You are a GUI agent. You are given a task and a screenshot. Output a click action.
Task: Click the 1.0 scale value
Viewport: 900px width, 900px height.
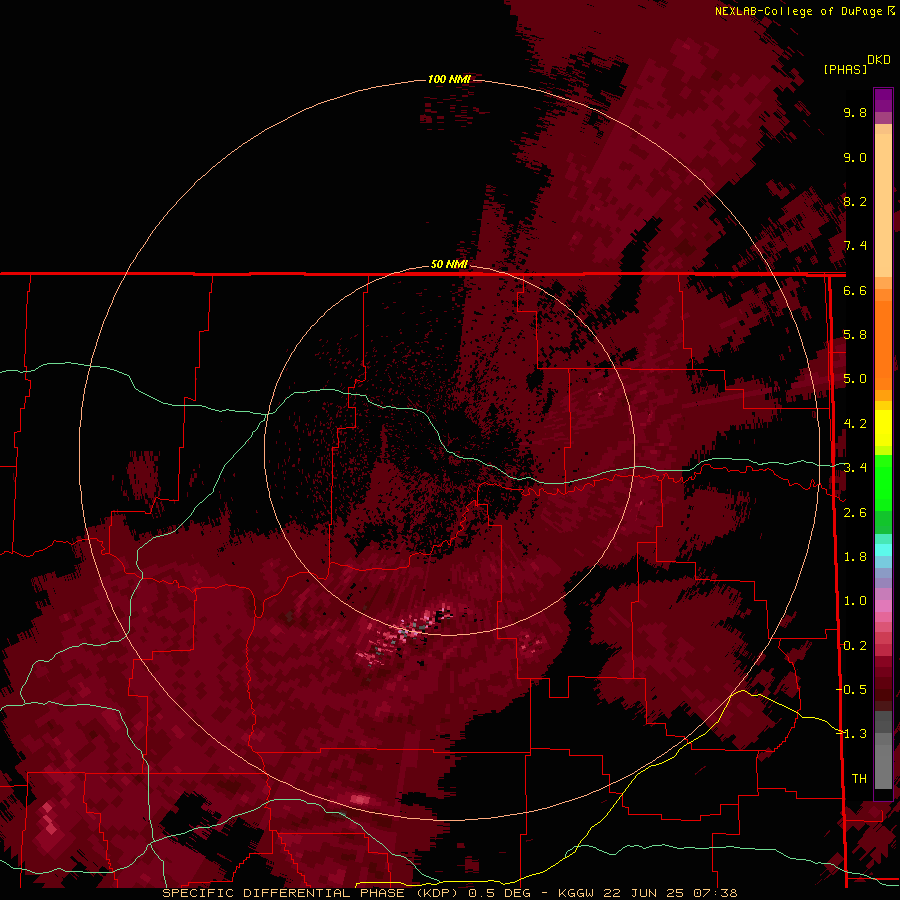click(x=855, y=602)
